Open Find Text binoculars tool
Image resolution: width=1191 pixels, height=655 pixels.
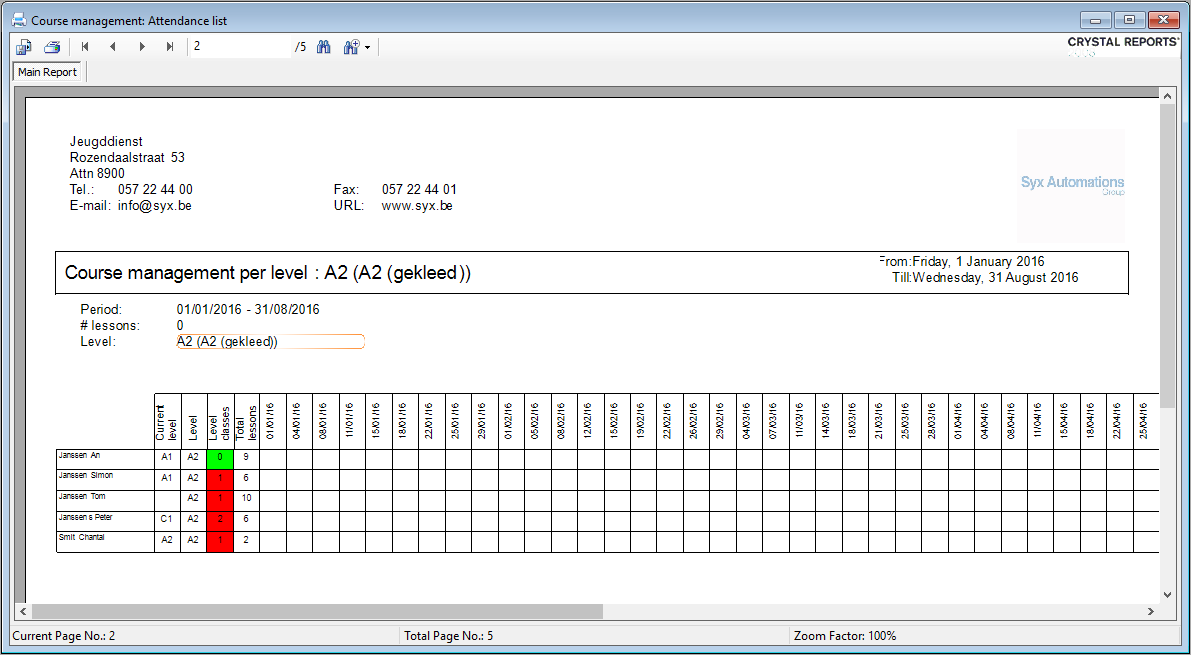tap(324, 47)
